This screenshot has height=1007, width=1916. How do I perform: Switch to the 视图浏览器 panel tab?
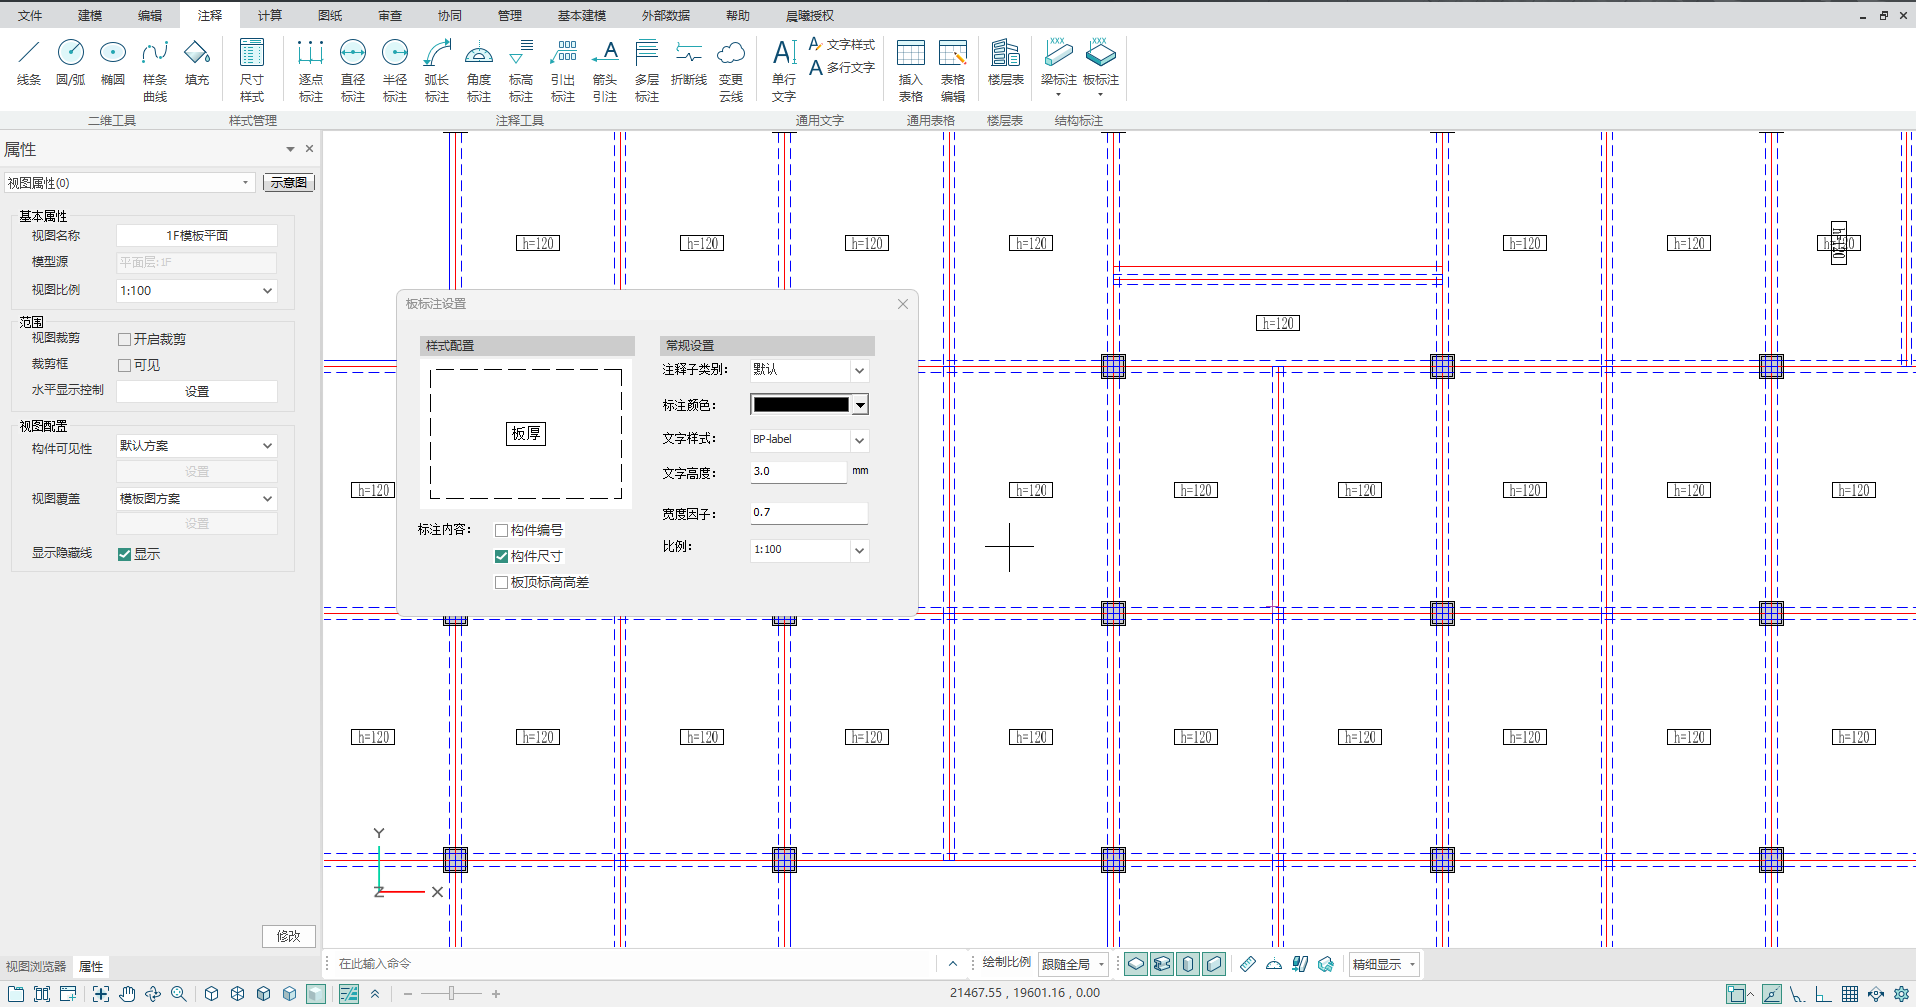click(x=36, y=966)
